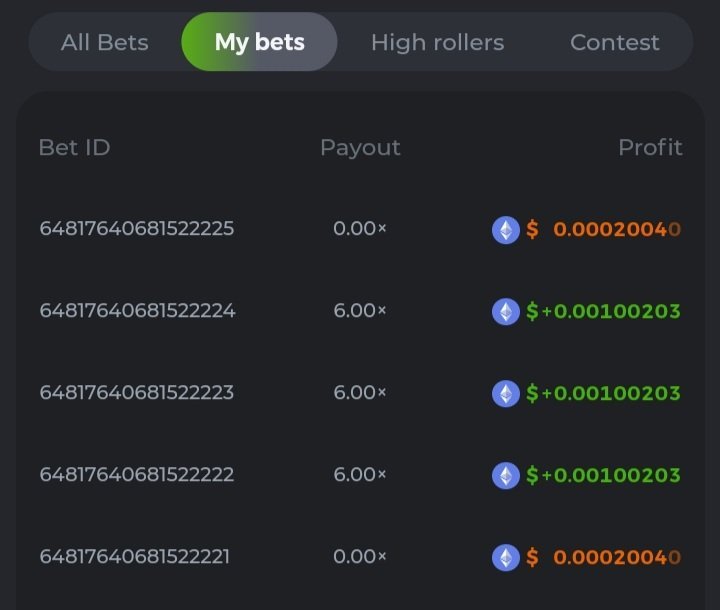Click the Profit column header
This screenshot has width=720, height=610.
click(650, 148)
